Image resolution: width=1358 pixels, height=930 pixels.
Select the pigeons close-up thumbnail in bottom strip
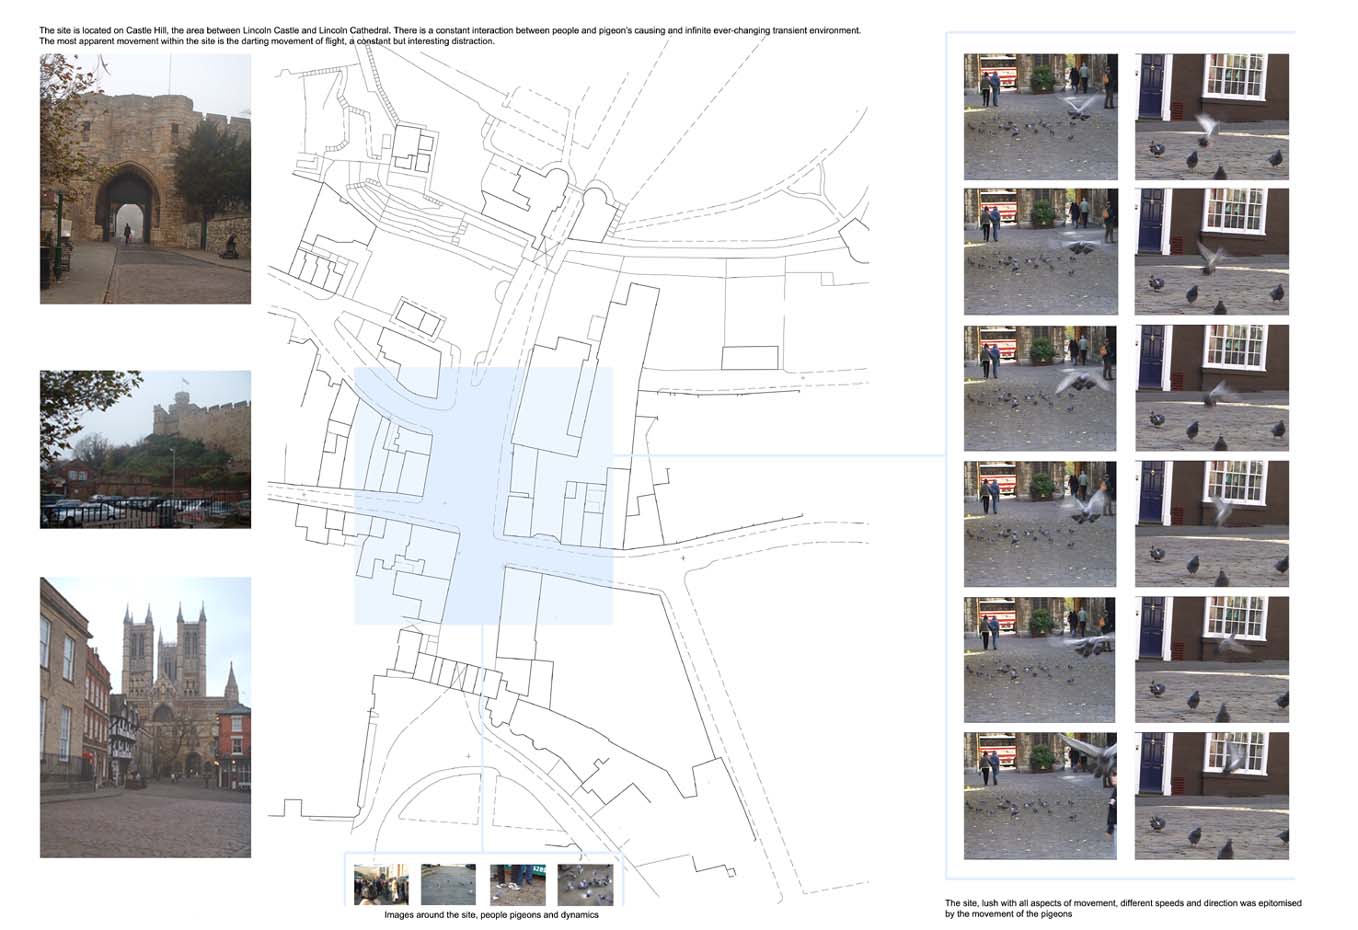(x=585, y=884)
